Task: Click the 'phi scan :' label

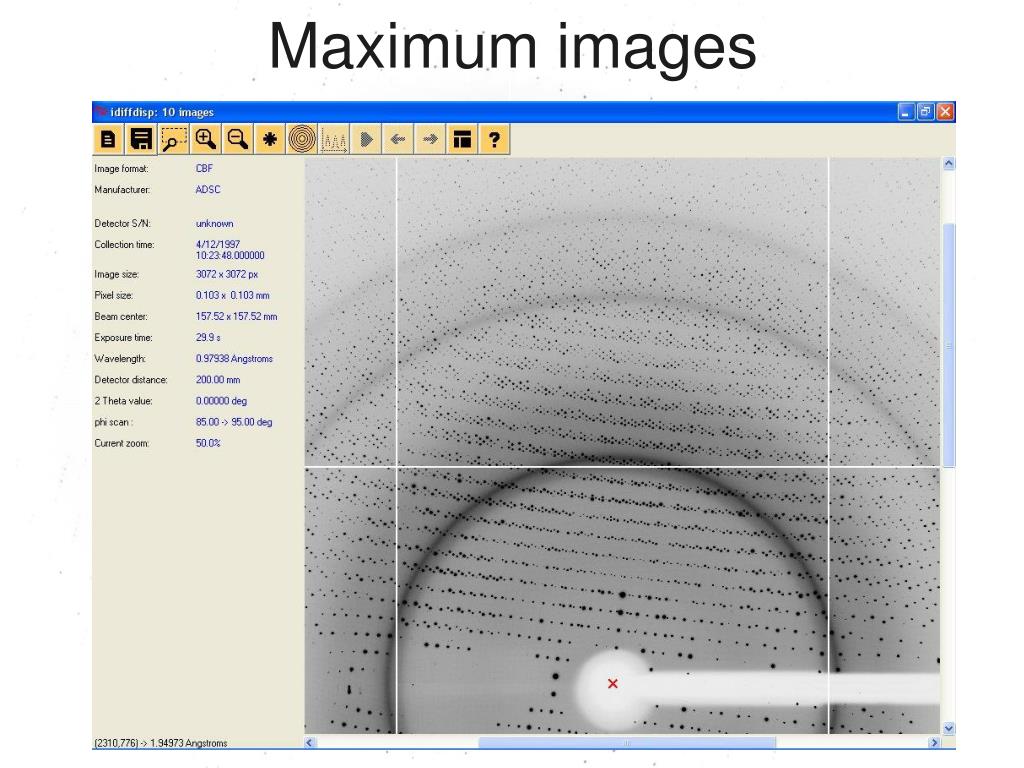Action: coord(113,422)
